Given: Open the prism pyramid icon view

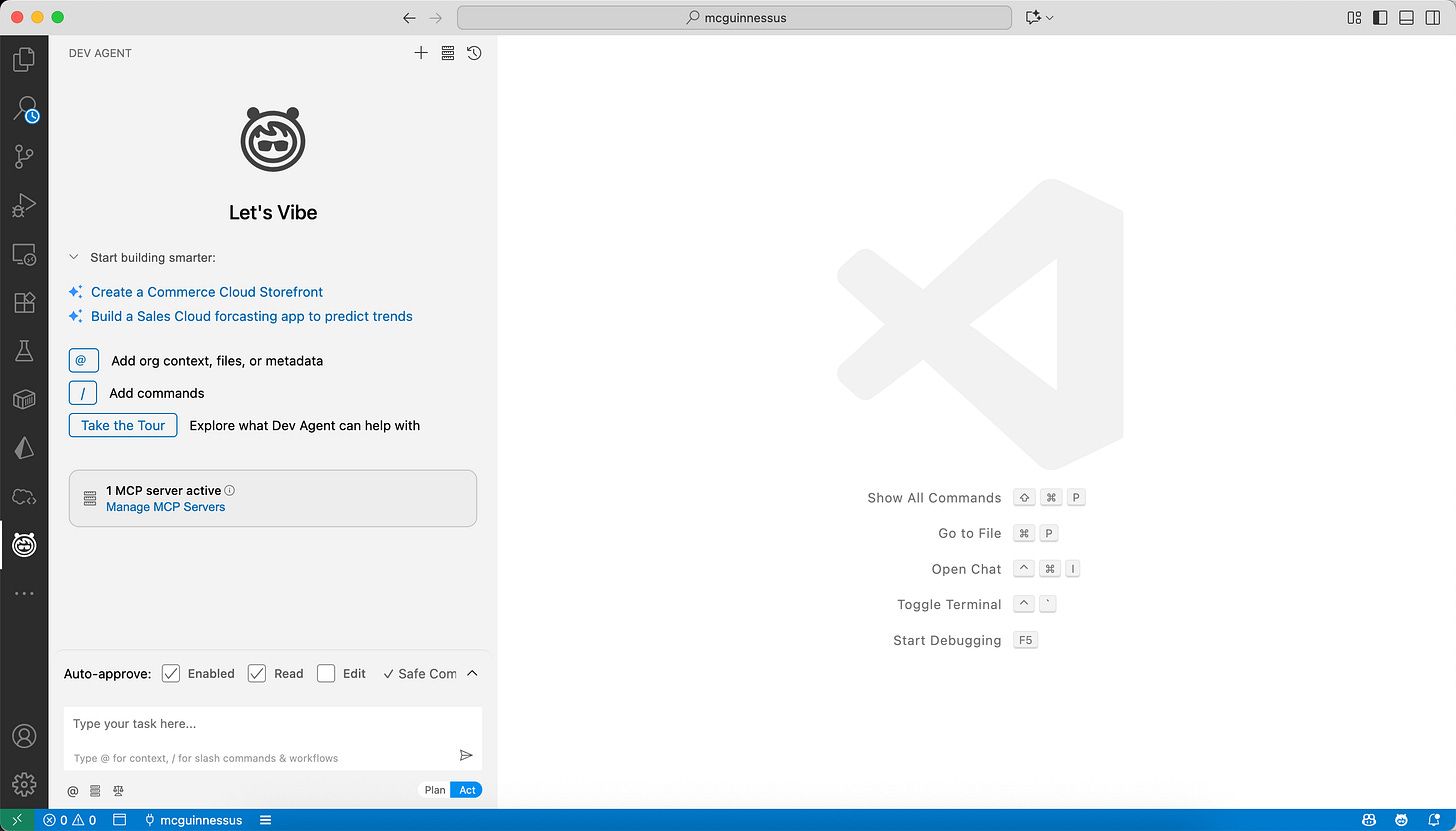Looking at the screenshot, I should pos(24,448).
